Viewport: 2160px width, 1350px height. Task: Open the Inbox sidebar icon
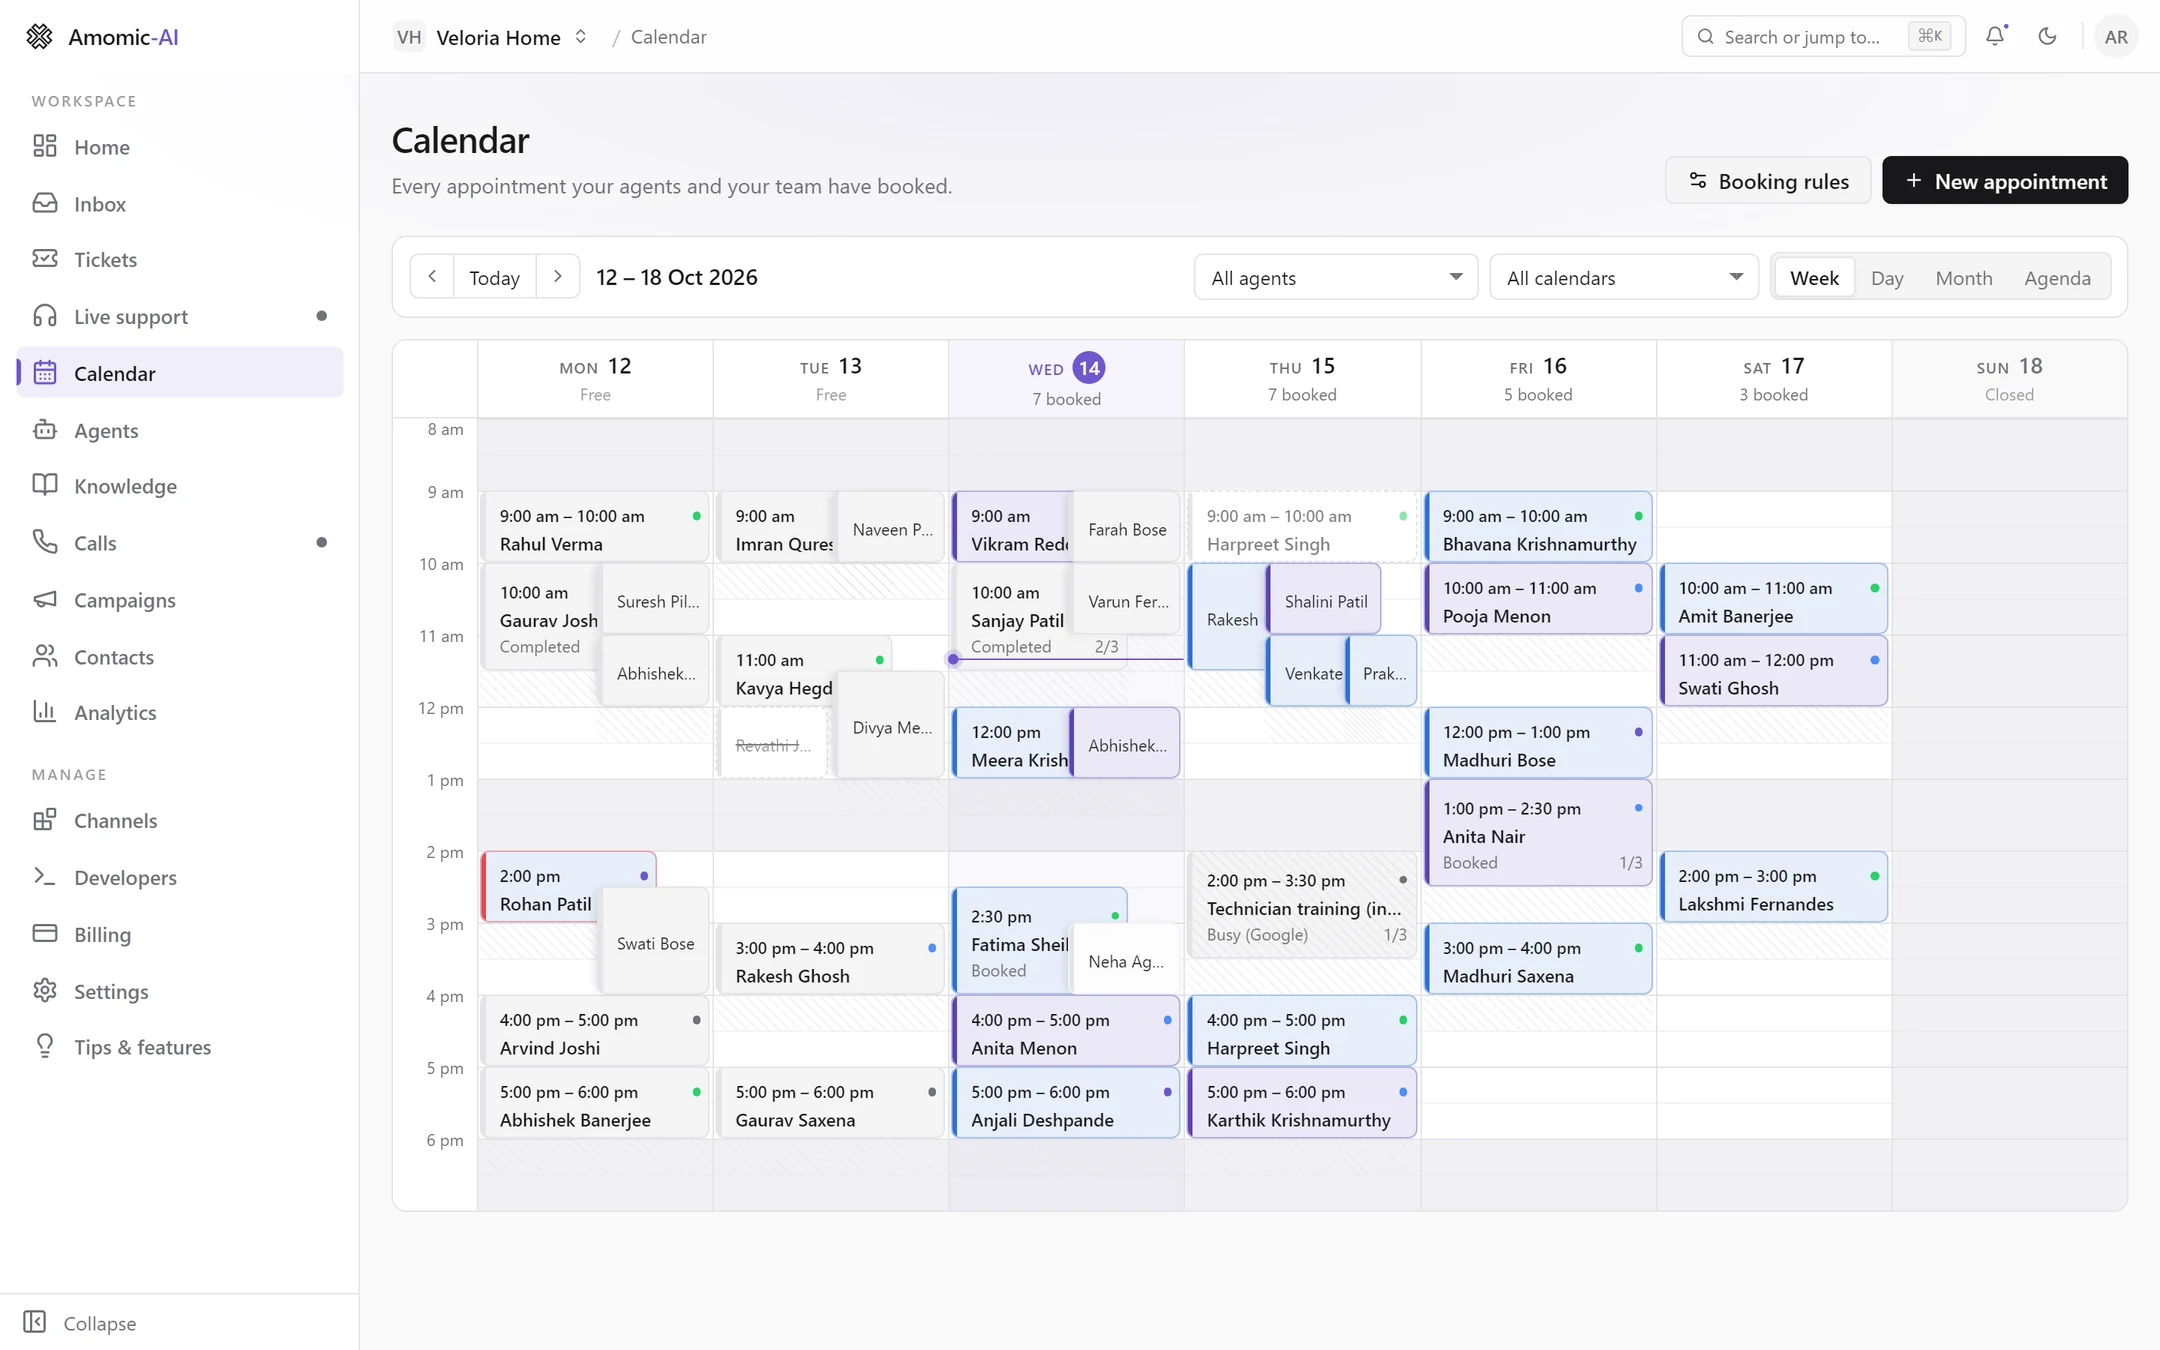45,203
